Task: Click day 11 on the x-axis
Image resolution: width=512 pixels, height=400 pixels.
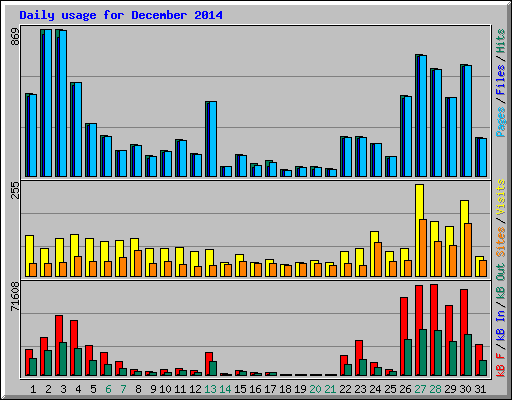Action: (180, 389)
